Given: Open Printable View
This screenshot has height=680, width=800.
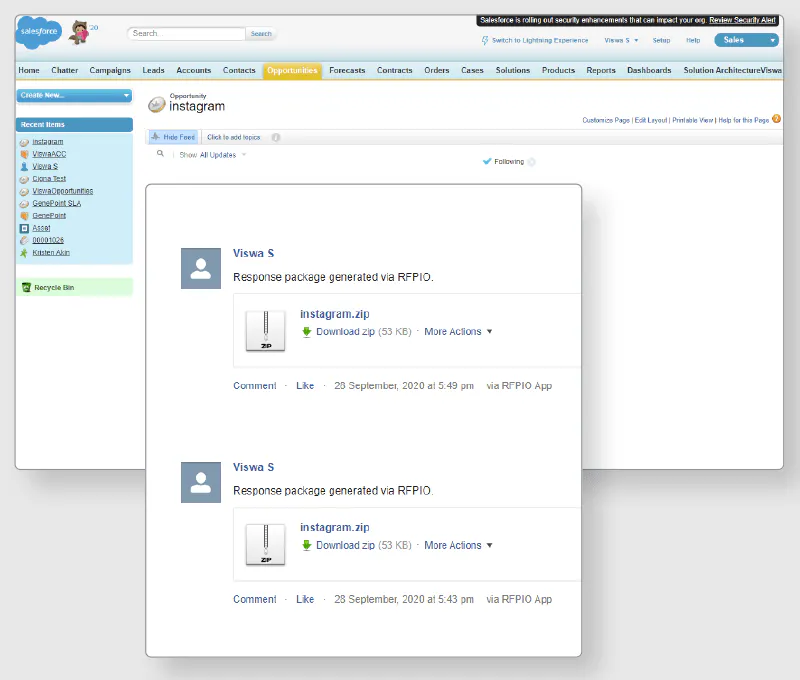Looking at the screenshot, I should [692, 120].
